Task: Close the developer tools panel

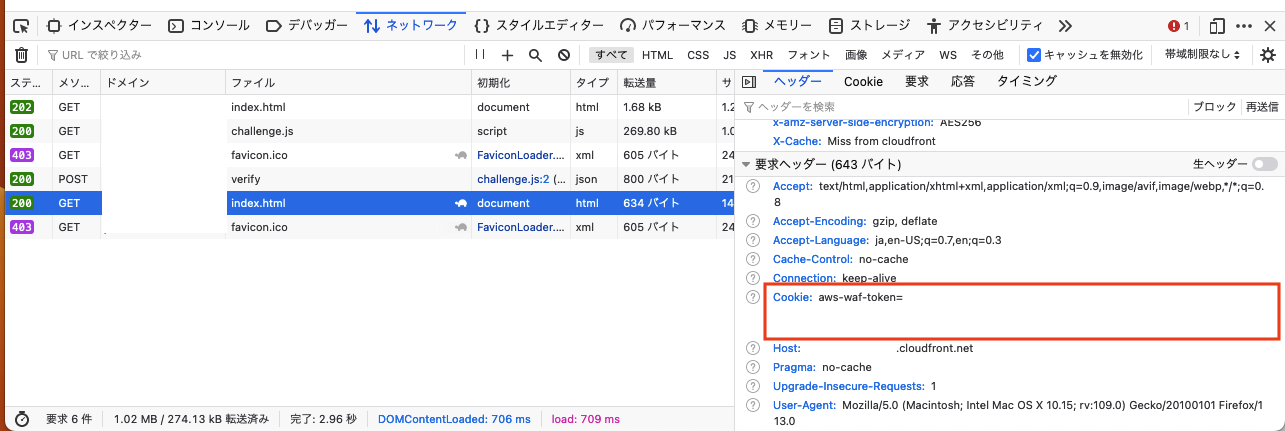Action: (1268, 25)
